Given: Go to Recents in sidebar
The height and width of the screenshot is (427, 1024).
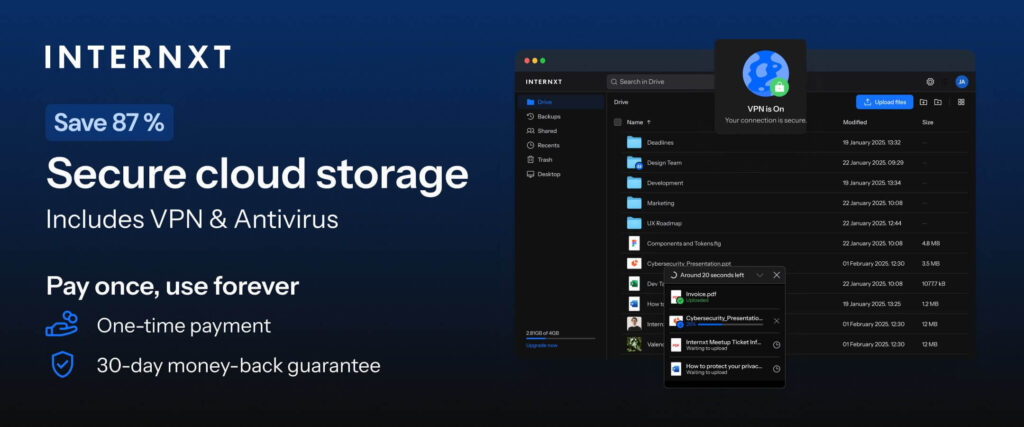Looking at the screenshot, I should click(548, 145).
